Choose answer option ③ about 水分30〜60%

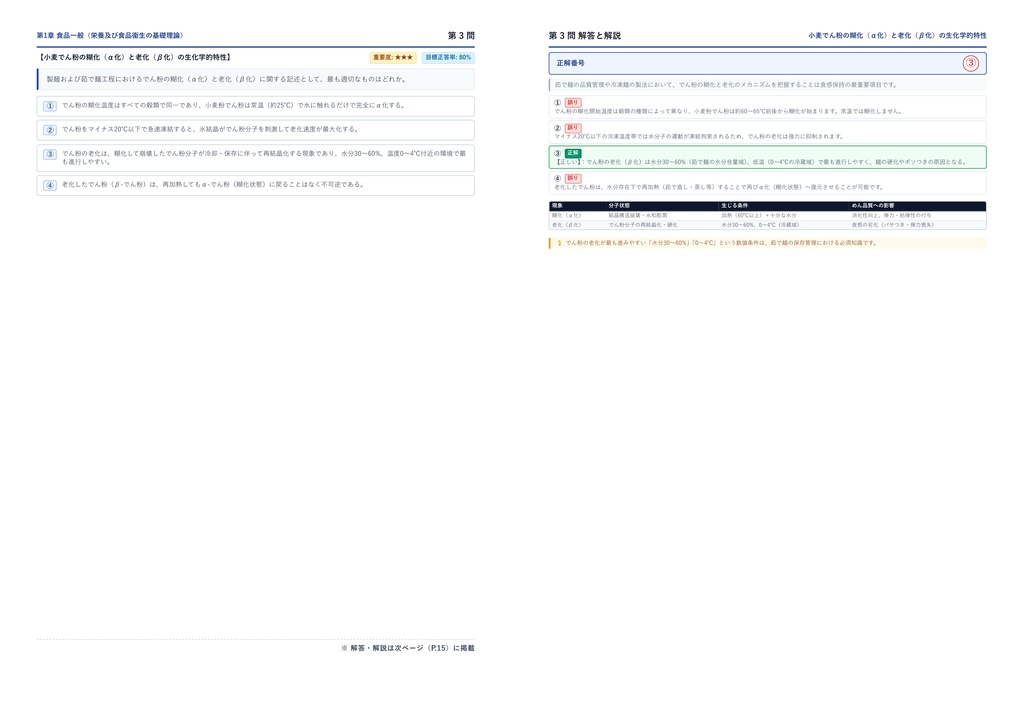click(255, 158)
